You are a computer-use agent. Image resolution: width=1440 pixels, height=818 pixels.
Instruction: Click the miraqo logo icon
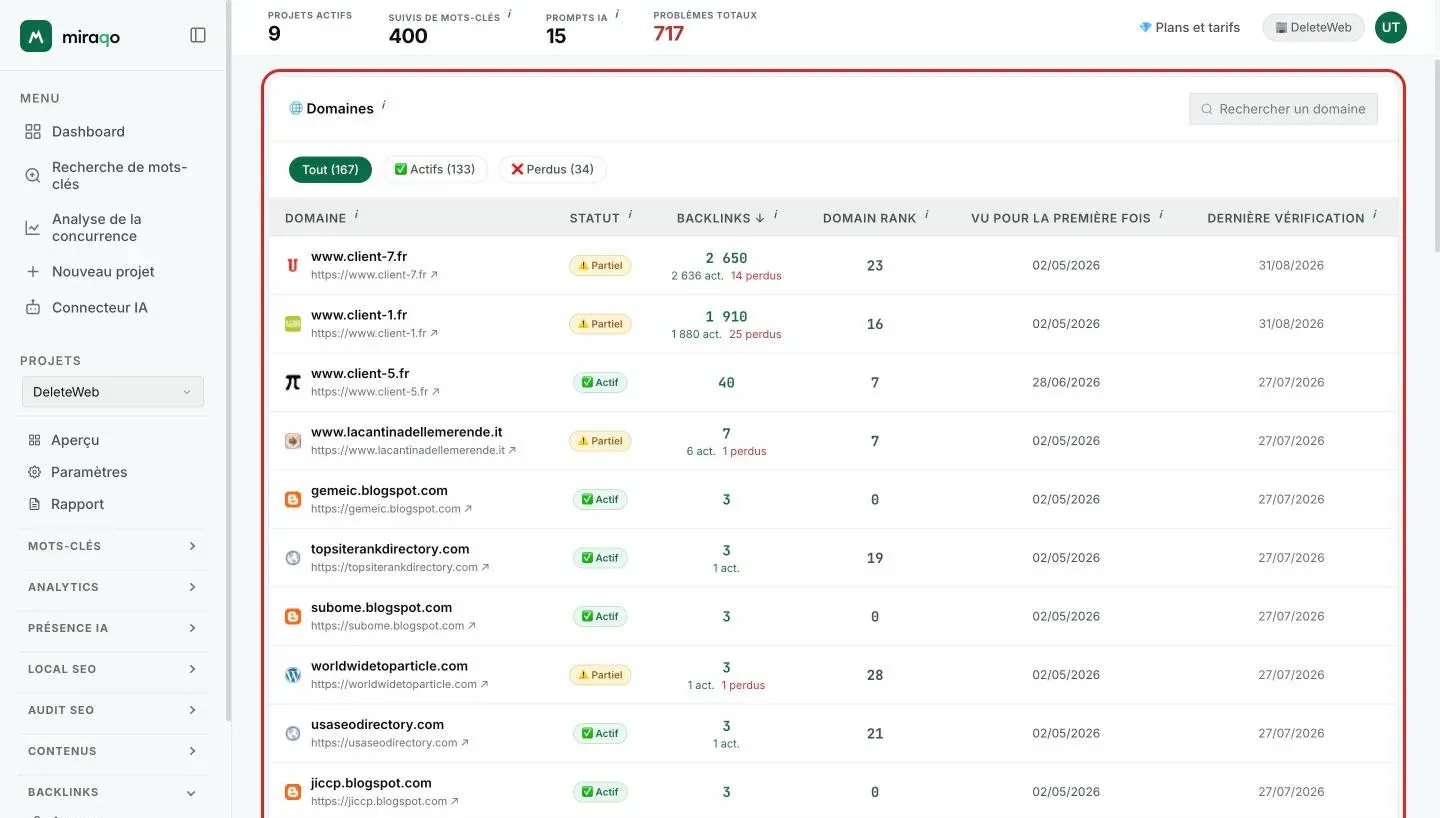[36, 36]
